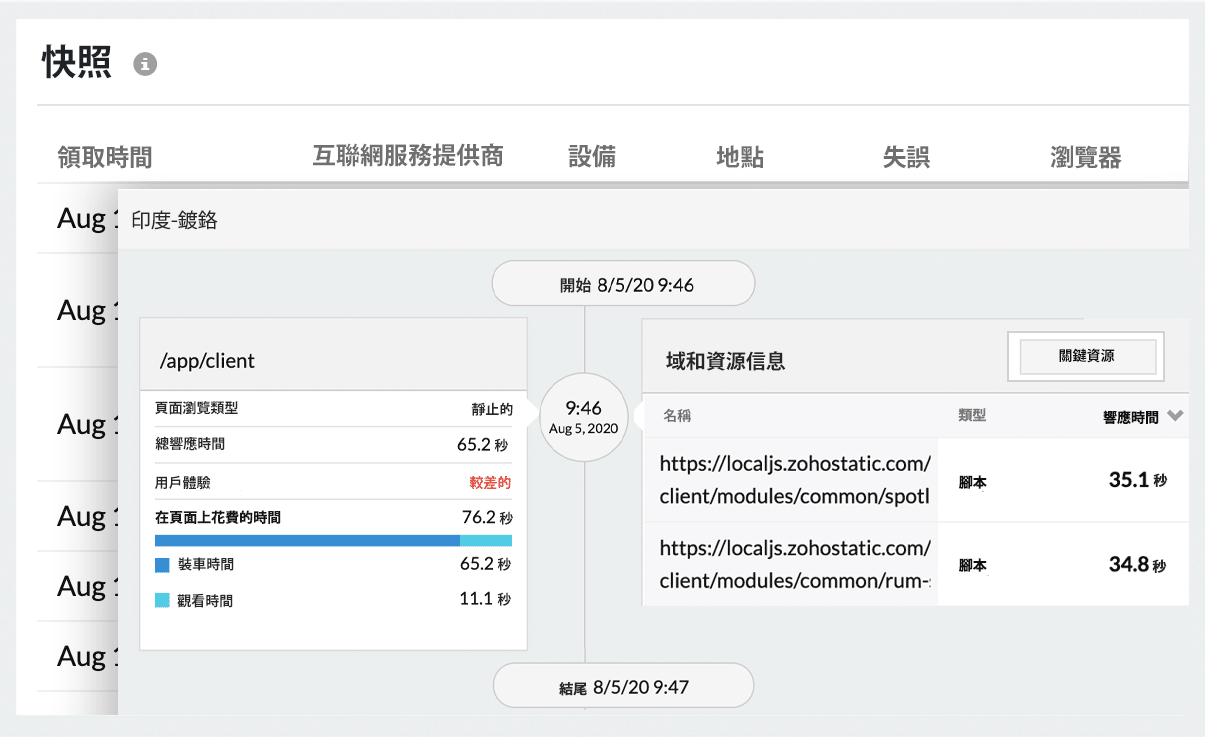
Task: Open the 響應時間 sort dropdown arrow
Action: 1176,415
